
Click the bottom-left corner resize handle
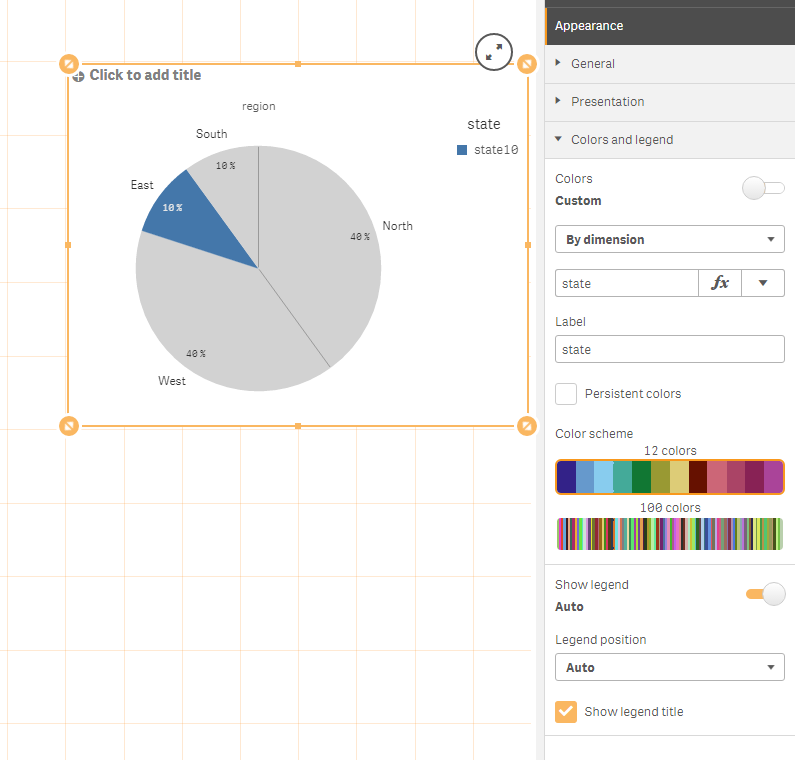[69, 426]
